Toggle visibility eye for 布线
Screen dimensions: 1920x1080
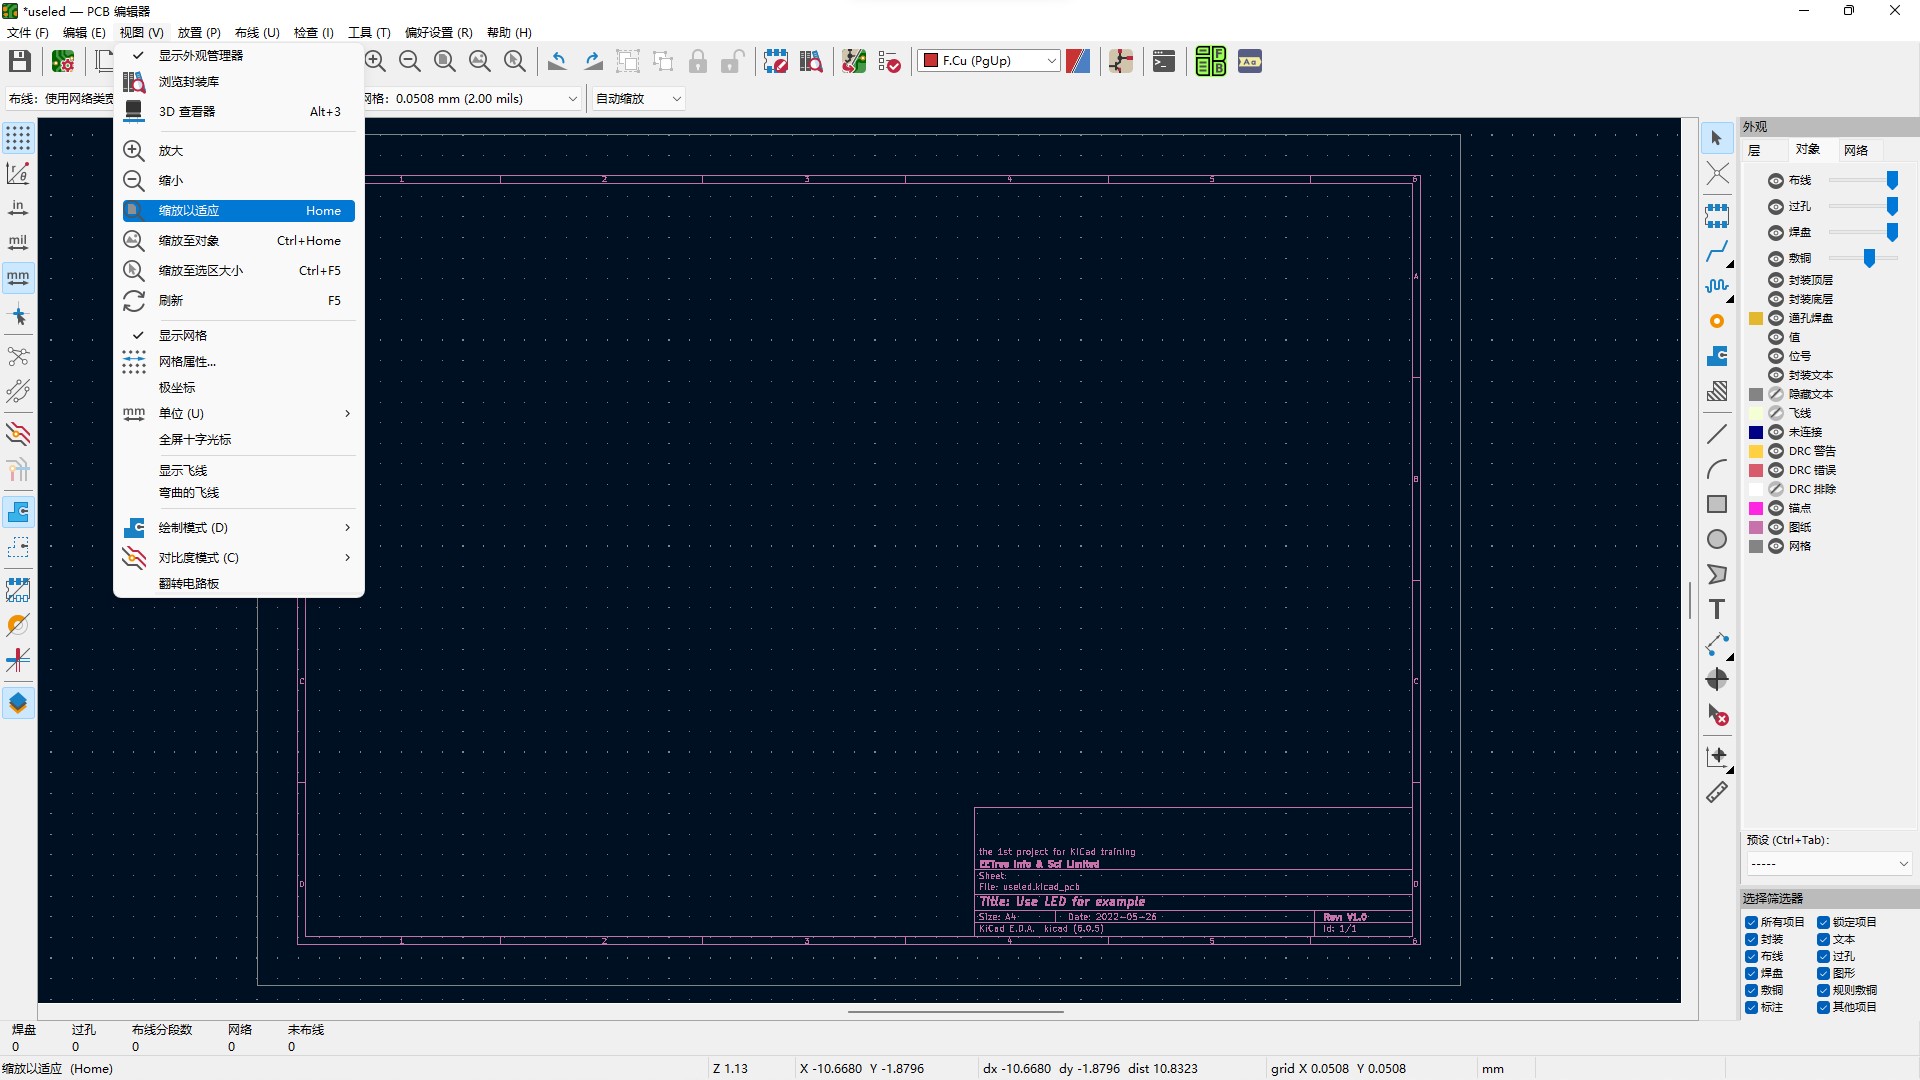(1776, 181)
